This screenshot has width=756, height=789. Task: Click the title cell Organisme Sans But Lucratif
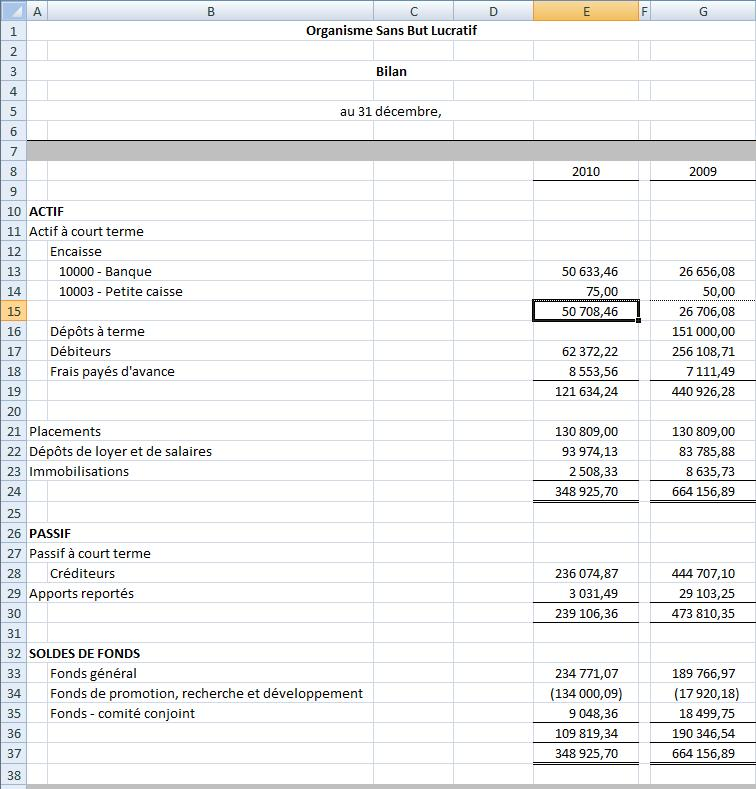click(390, 30)
